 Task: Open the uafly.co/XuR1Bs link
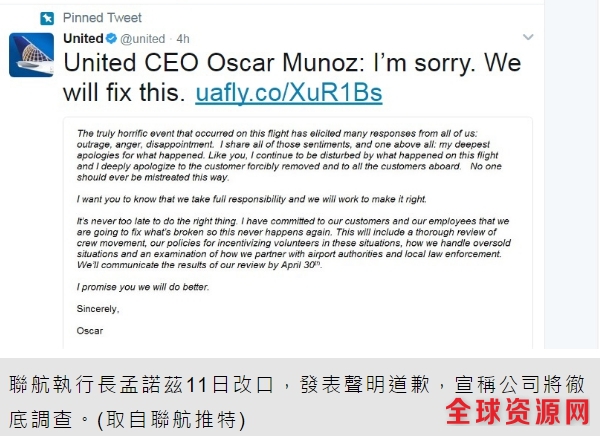click(x=289, y=93)
